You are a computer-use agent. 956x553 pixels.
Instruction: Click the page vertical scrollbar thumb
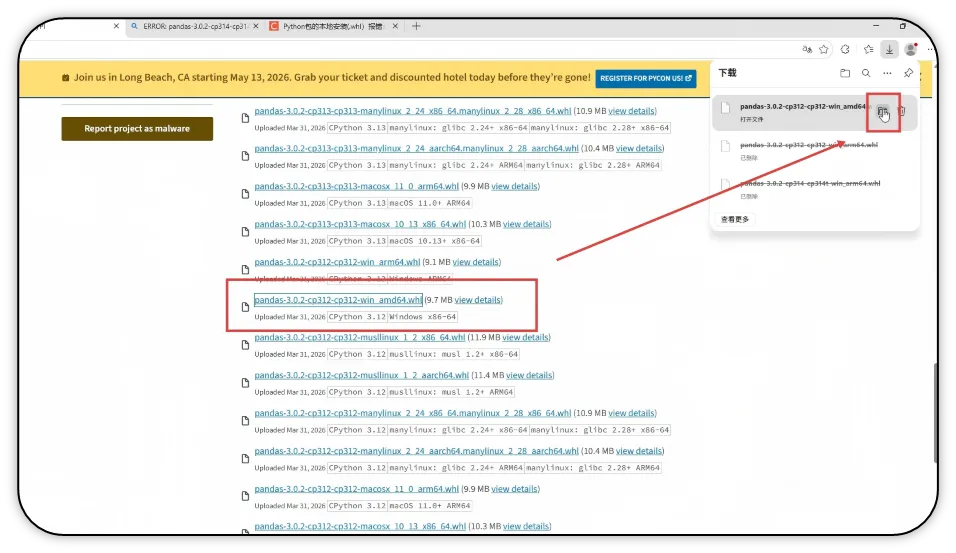pos(935,413)
